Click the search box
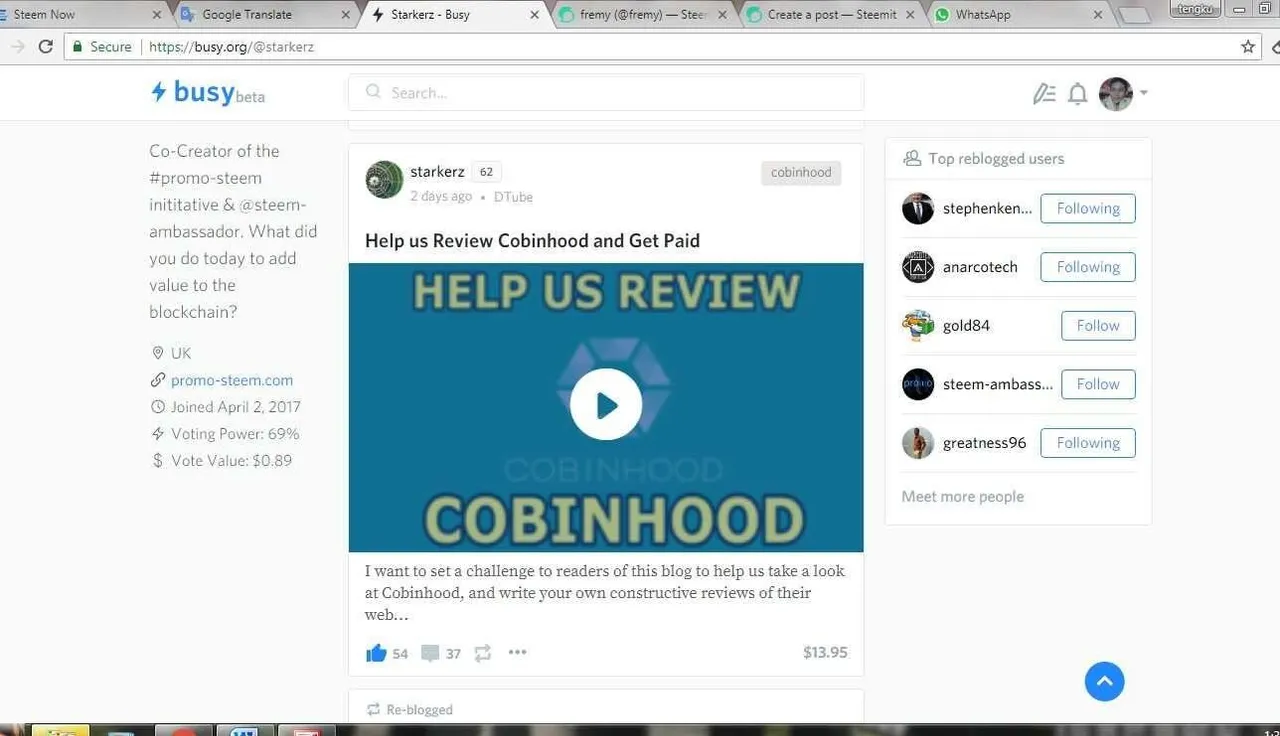 pos(606,92)
